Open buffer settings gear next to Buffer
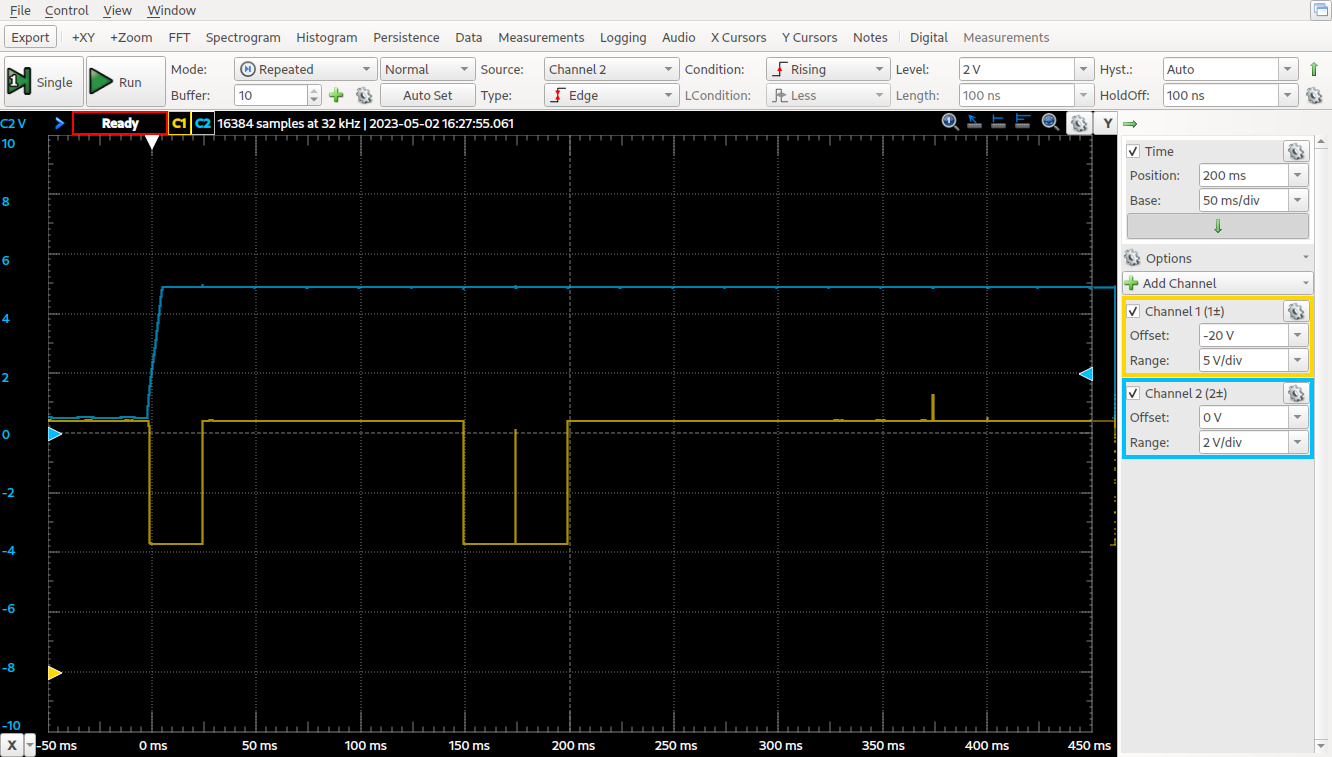Viewport: 1332px width, 757px height. point(364,95)
